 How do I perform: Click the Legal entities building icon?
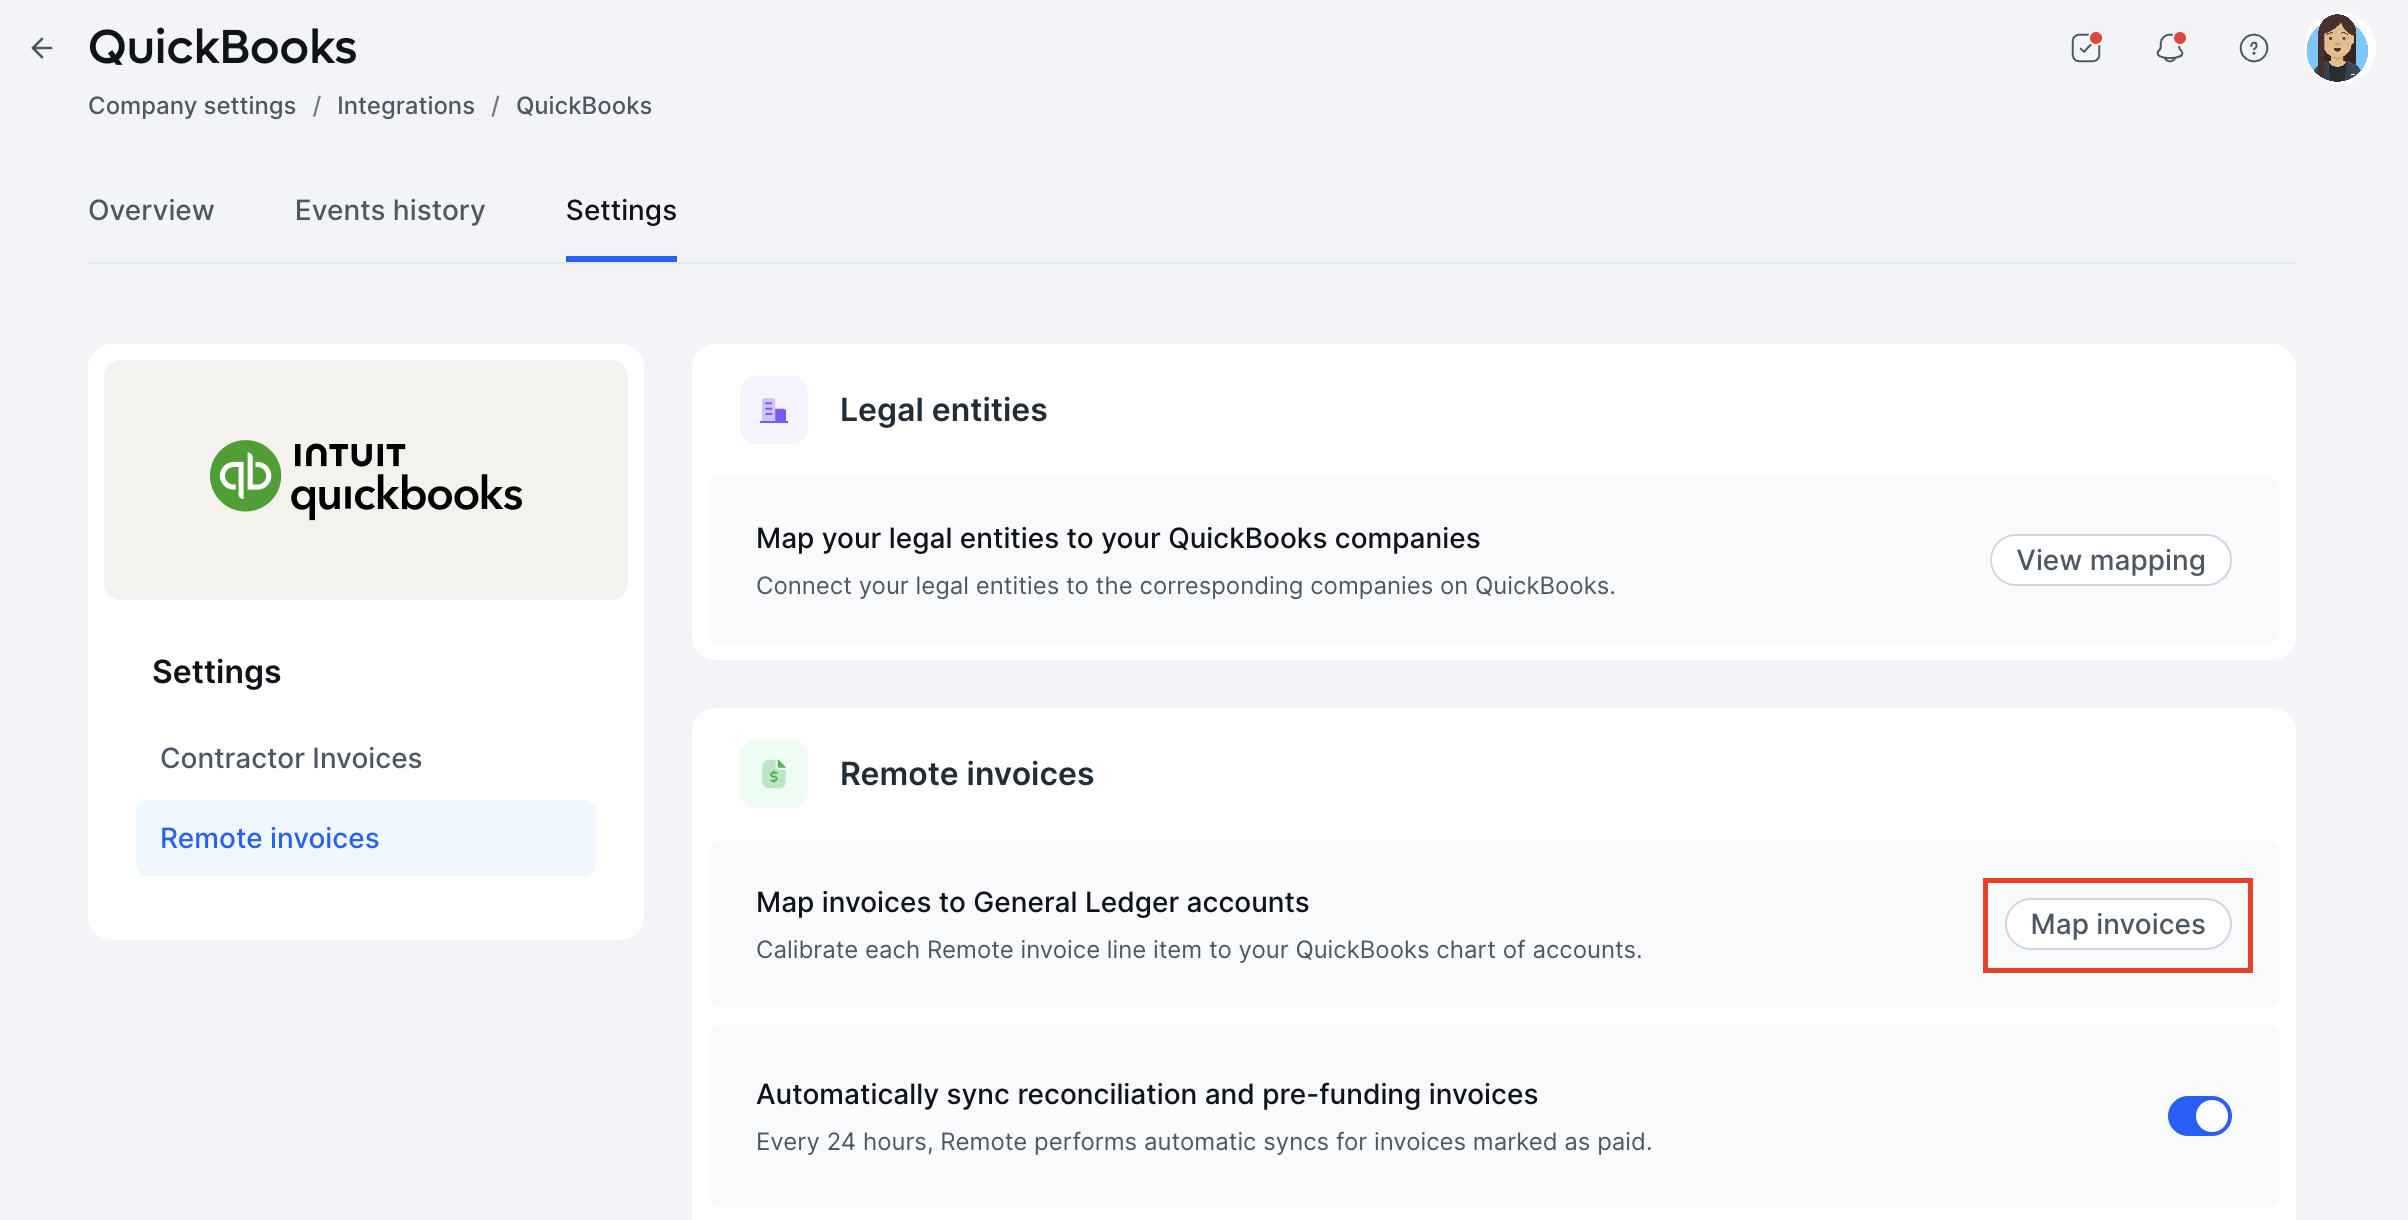774,410
